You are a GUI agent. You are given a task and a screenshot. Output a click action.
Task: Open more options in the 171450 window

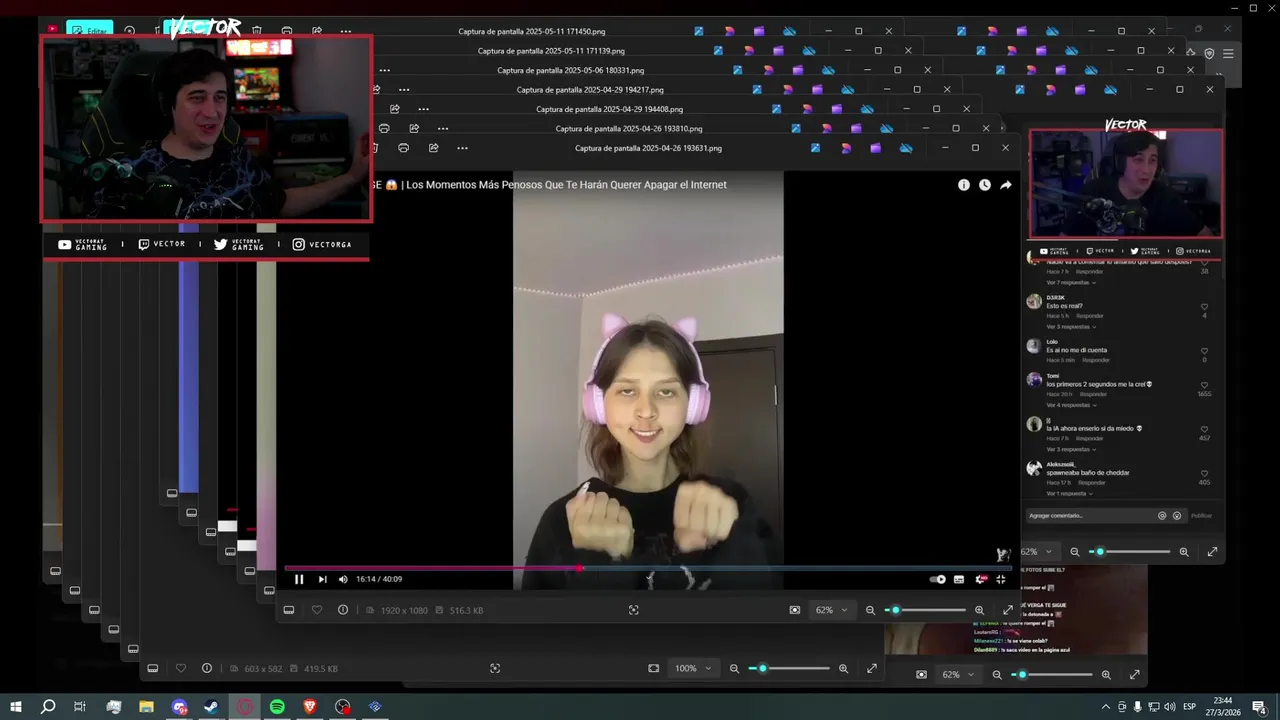[x=346, y=31]
